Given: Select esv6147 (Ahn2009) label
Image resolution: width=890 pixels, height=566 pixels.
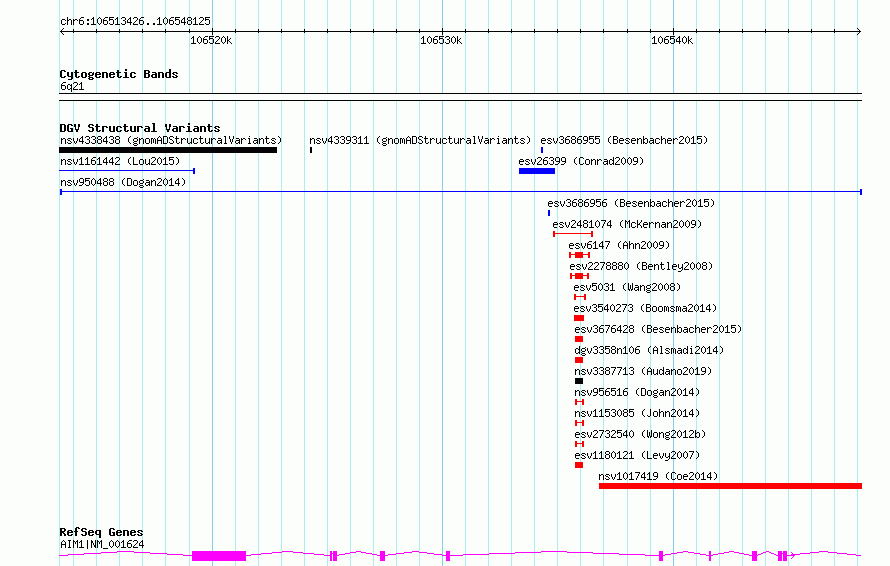Looking at the screenshot, I should click(x=619, y=245).
